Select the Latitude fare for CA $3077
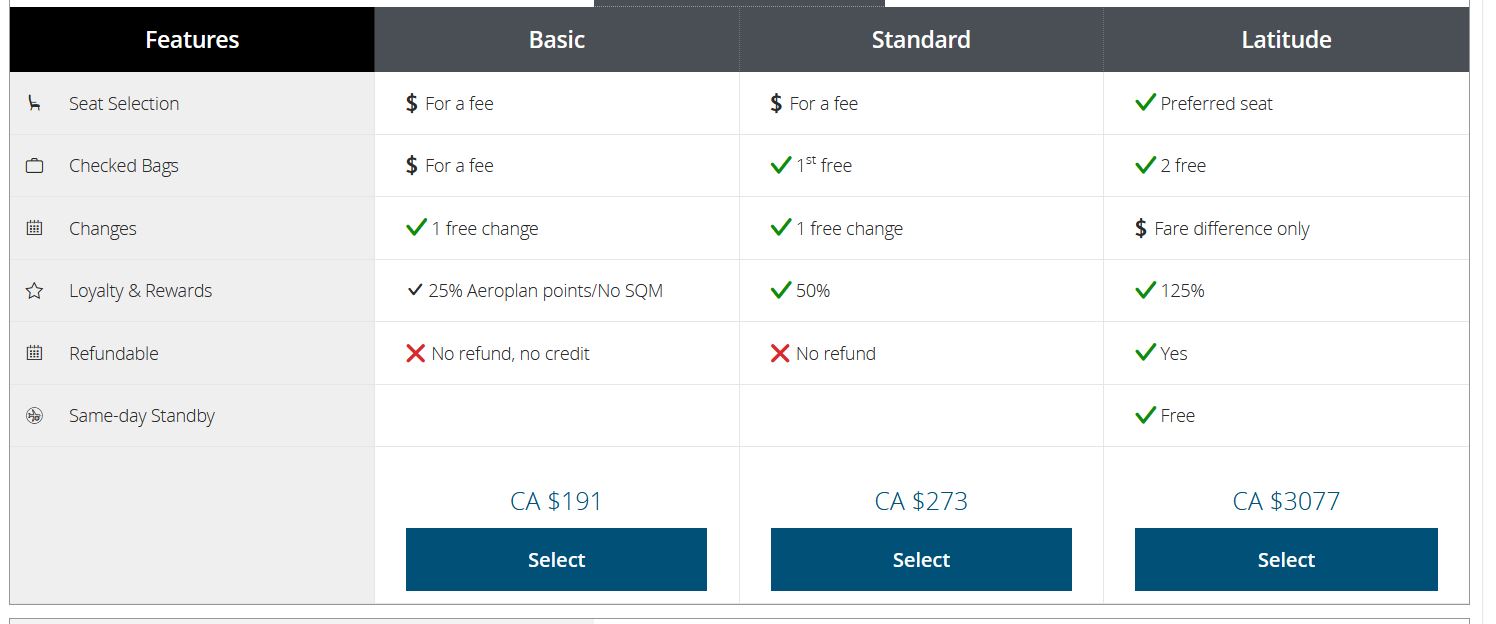The image size is (1496, 624). point(1286,560)
